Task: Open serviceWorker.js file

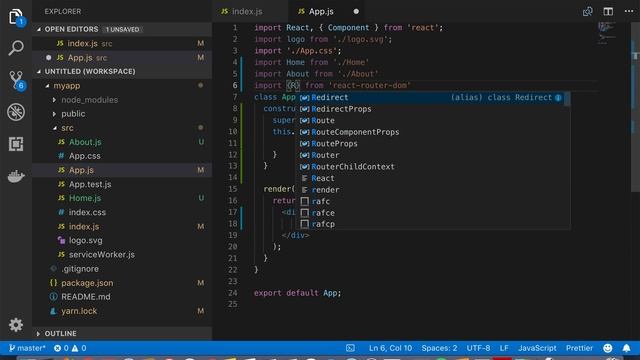Action: (122, 254)
